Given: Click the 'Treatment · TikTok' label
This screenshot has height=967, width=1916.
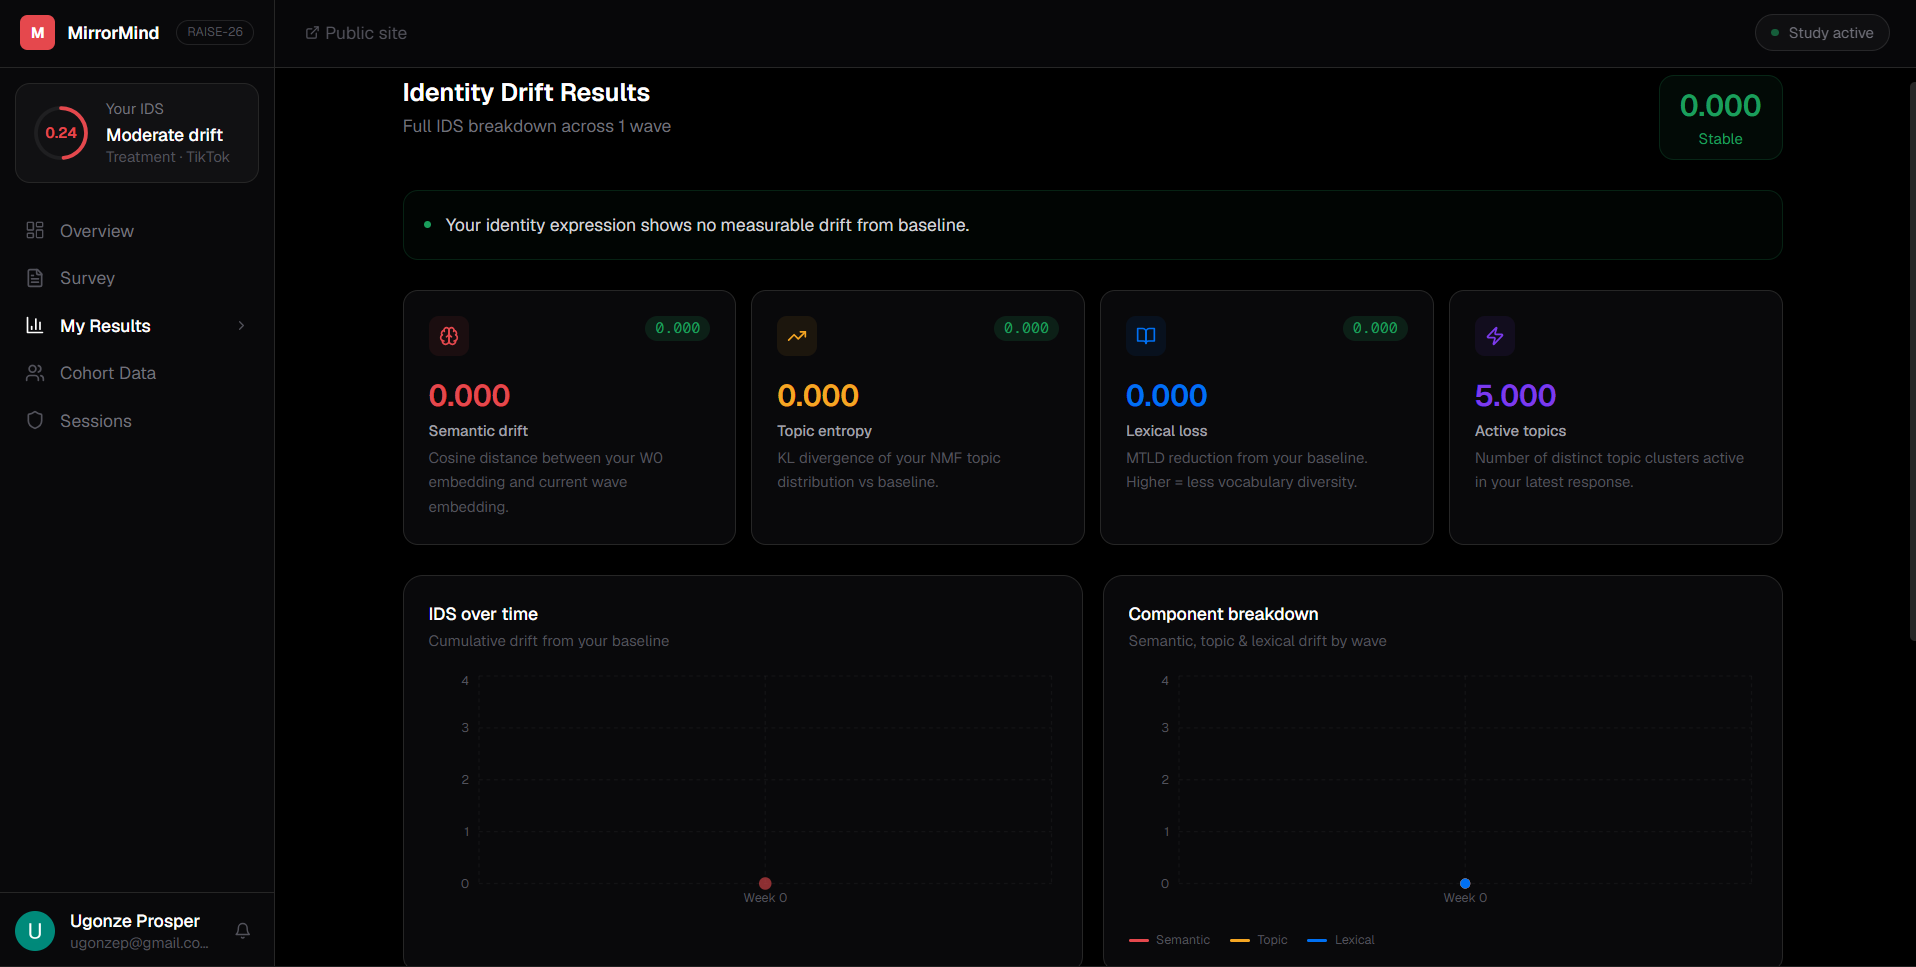Looking at the screenshot, I should coord(168,157).
